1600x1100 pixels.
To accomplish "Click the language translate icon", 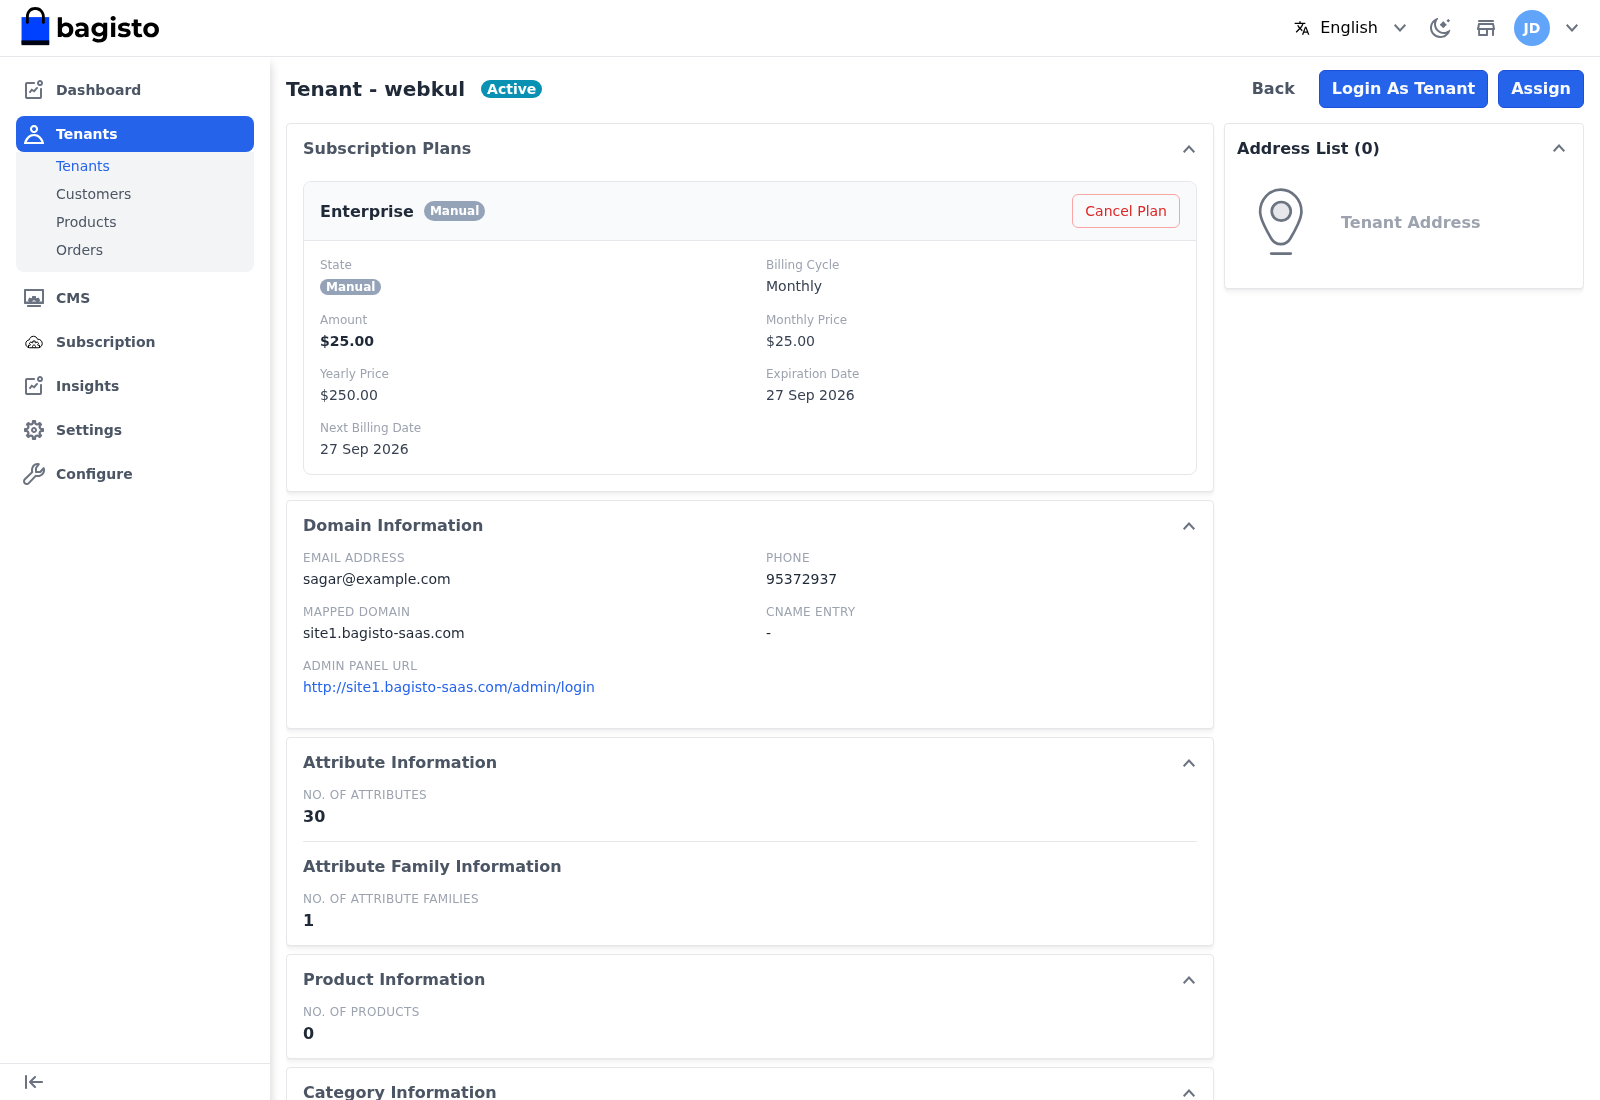I will (1302, 28).
